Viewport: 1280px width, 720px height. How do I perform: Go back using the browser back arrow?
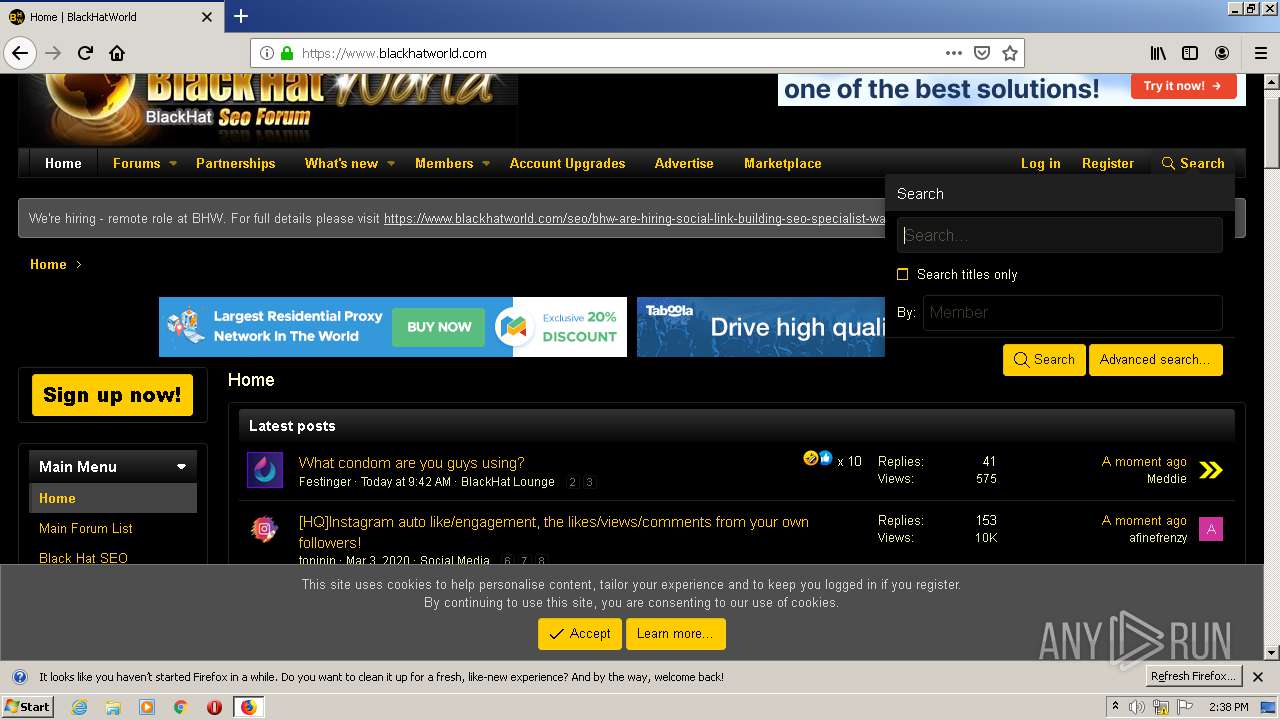pos(20,53)
